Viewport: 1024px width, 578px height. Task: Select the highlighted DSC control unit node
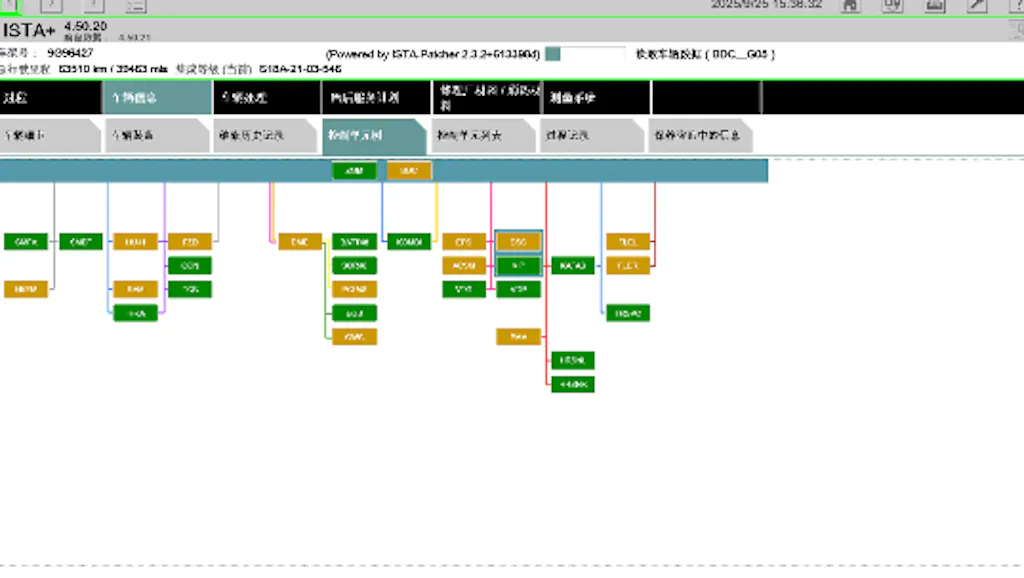(x=518, y=242)
